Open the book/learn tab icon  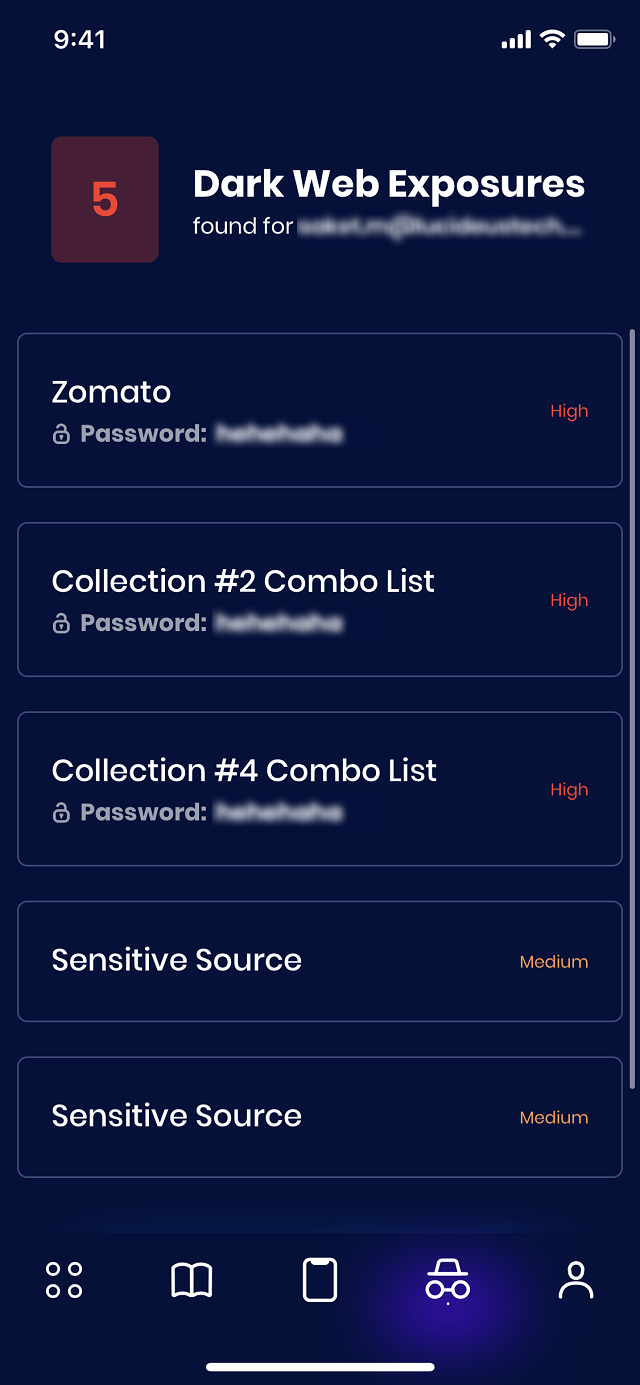pos(192,1280)
